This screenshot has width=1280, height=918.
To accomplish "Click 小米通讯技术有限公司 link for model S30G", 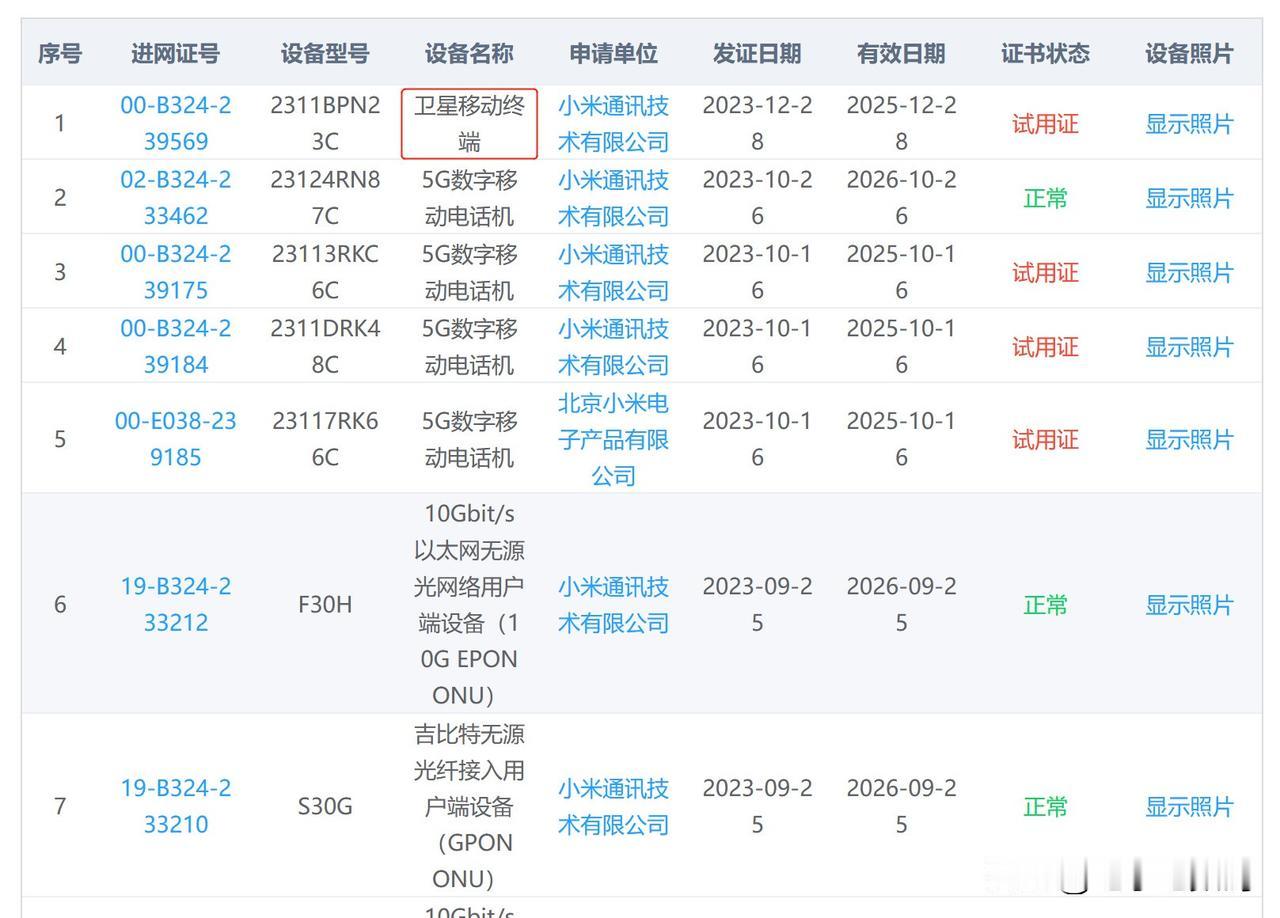I will (x=613, y=807).
